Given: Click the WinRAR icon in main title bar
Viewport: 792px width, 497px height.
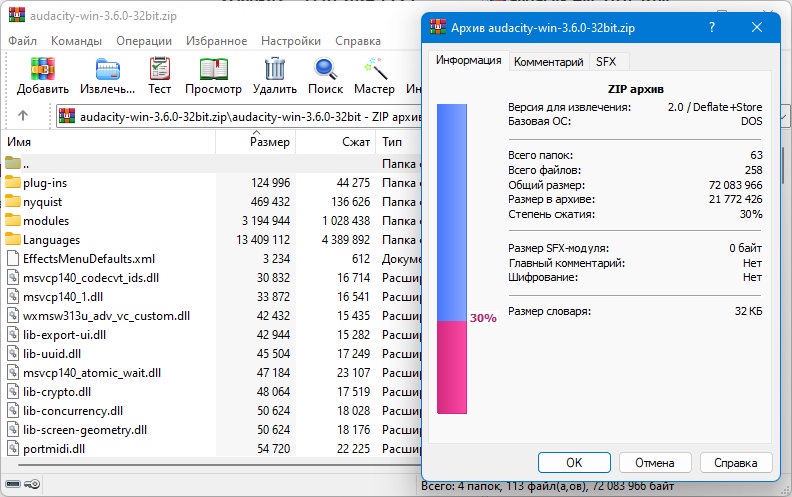Looking at the screenshot, I should (x=17, y=15).
